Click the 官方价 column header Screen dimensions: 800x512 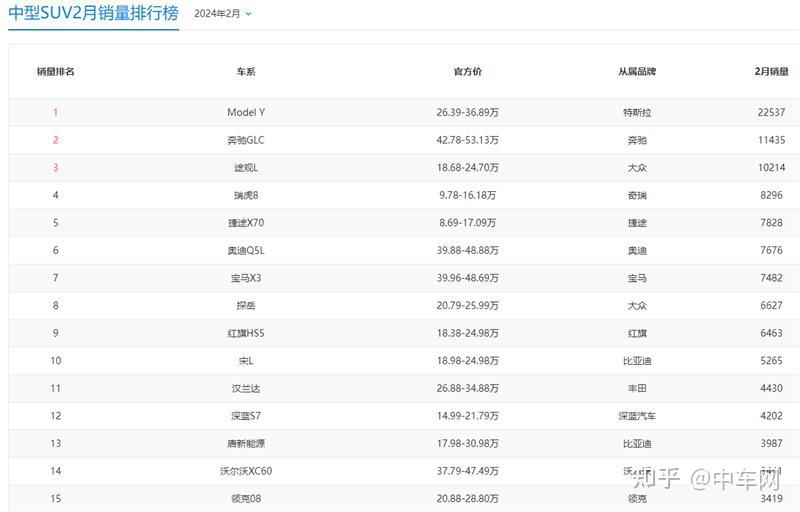[x=467, y=71]
